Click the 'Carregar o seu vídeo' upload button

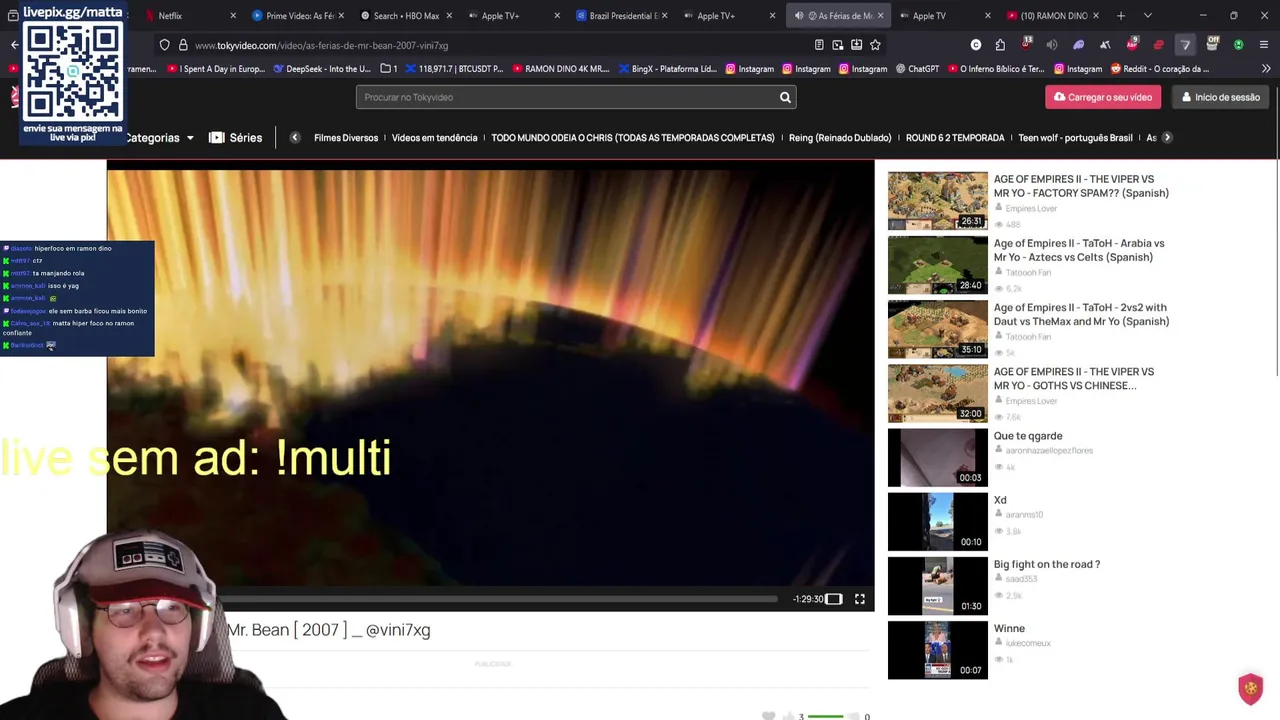click(x=1103, y=97)
